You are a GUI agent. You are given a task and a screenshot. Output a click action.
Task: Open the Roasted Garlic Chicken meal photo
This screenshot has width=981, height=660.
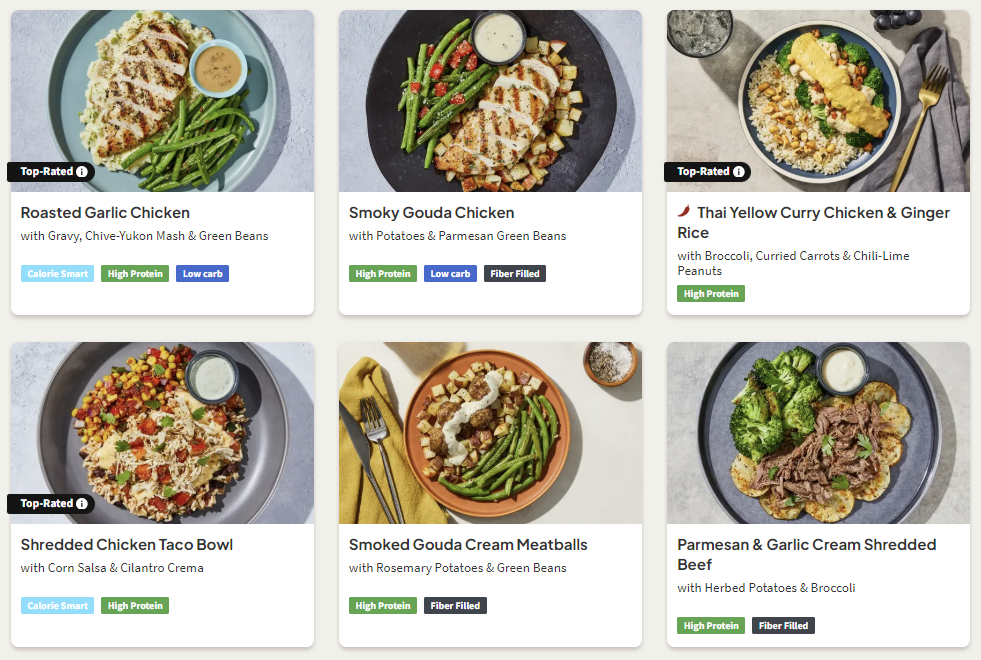[162, 100]
